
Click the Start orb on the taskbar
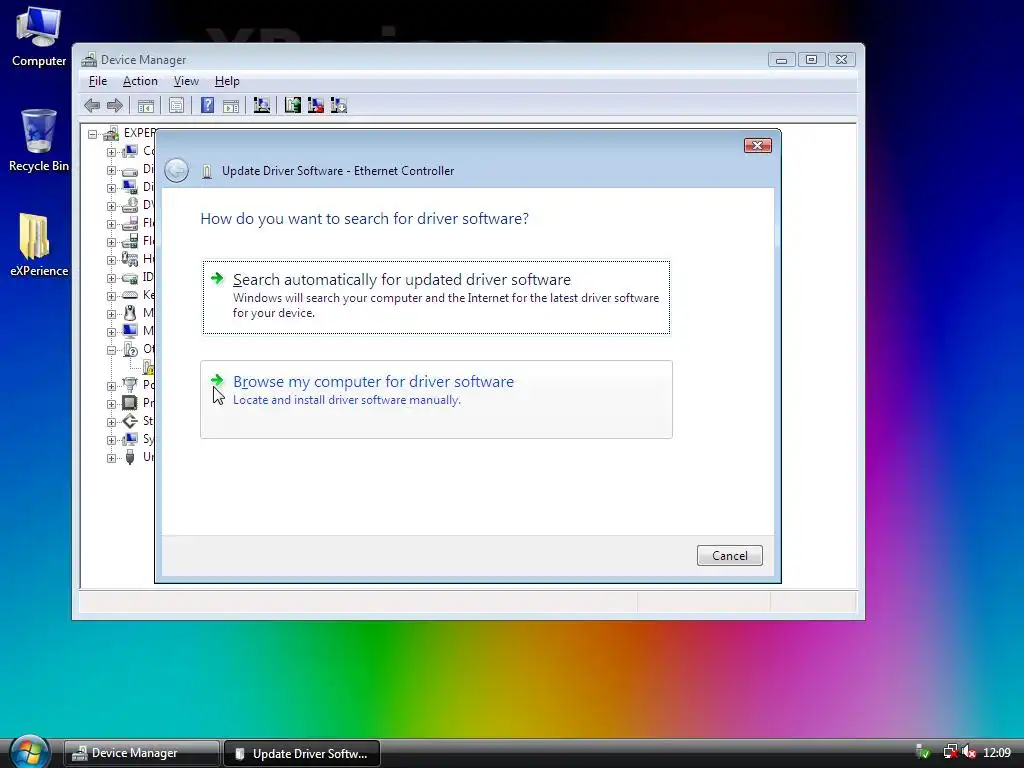click(29, 751)
